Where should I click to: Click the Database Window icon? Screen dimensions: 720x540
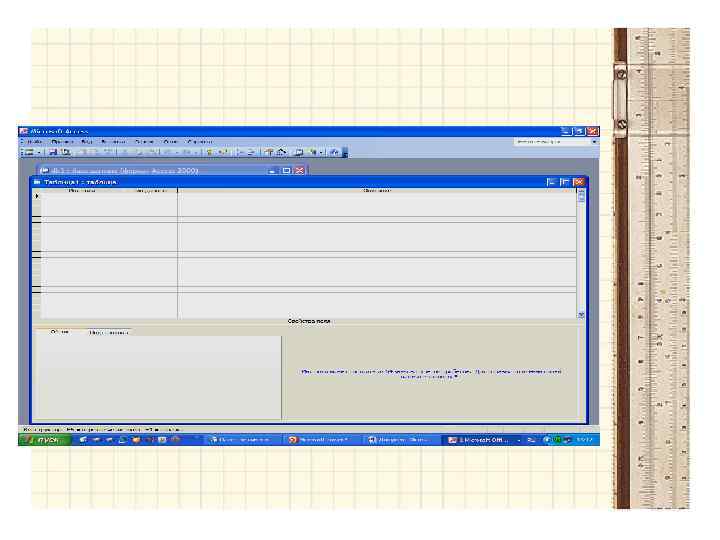pos(299,152)
